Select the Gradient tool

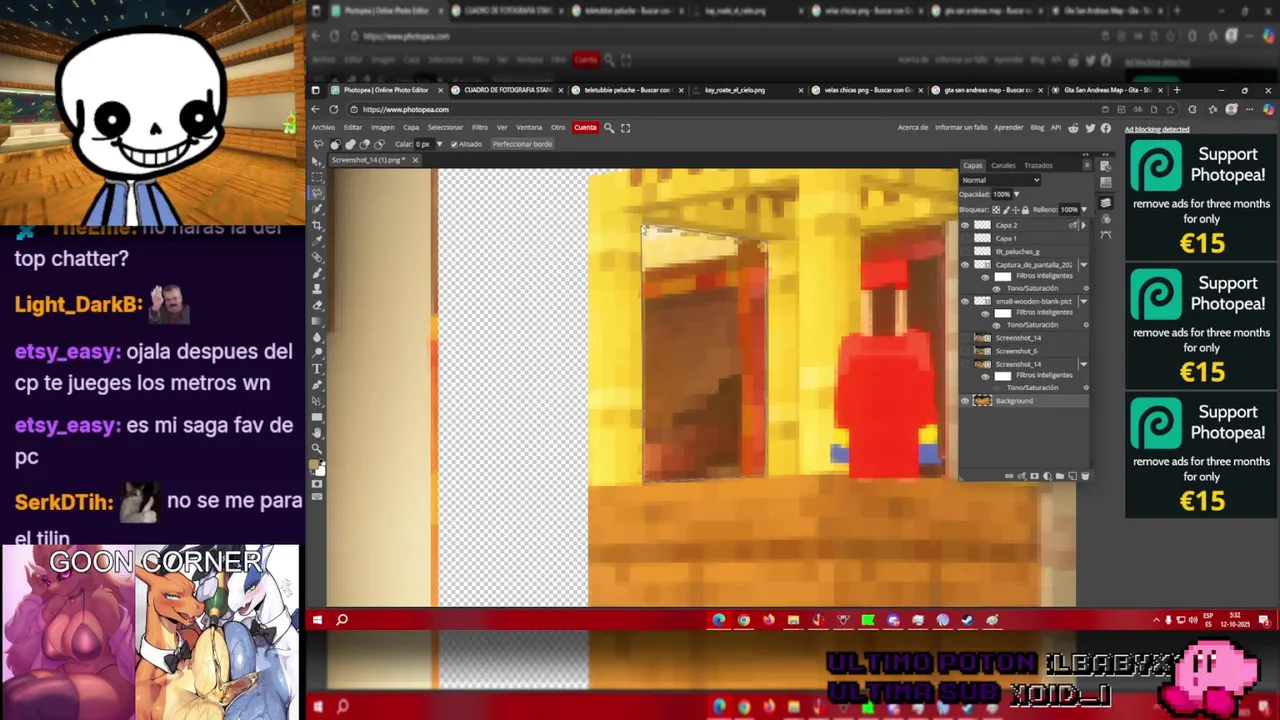tap(318, 320)
